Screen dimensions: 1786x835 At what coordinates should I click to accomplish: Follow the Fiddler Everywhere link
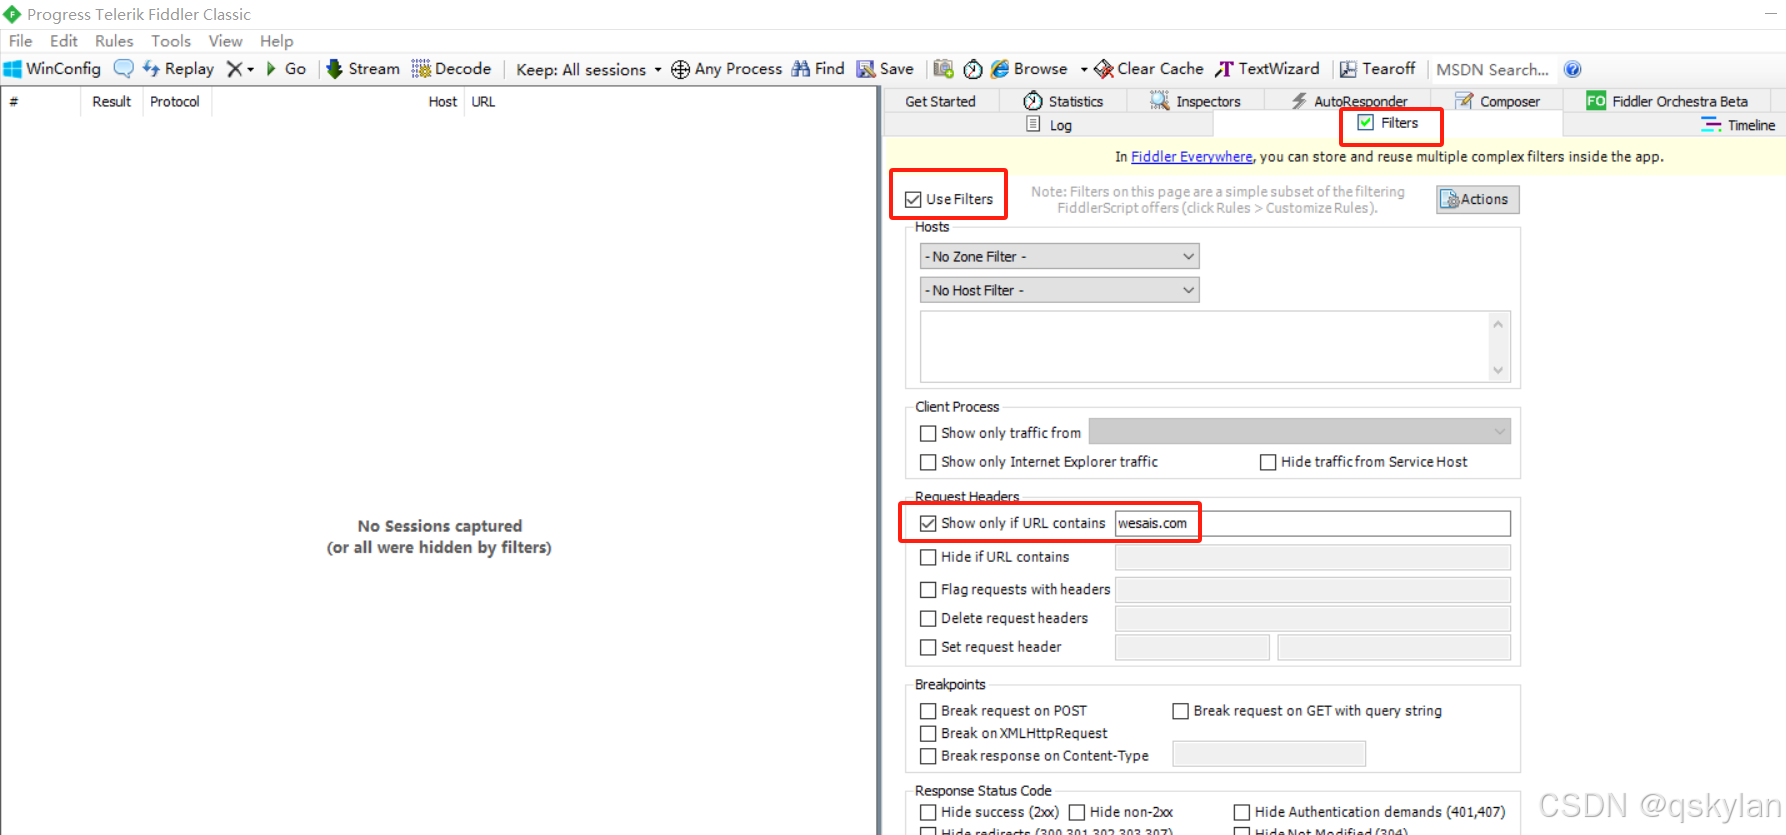[x=1191, y=157]
